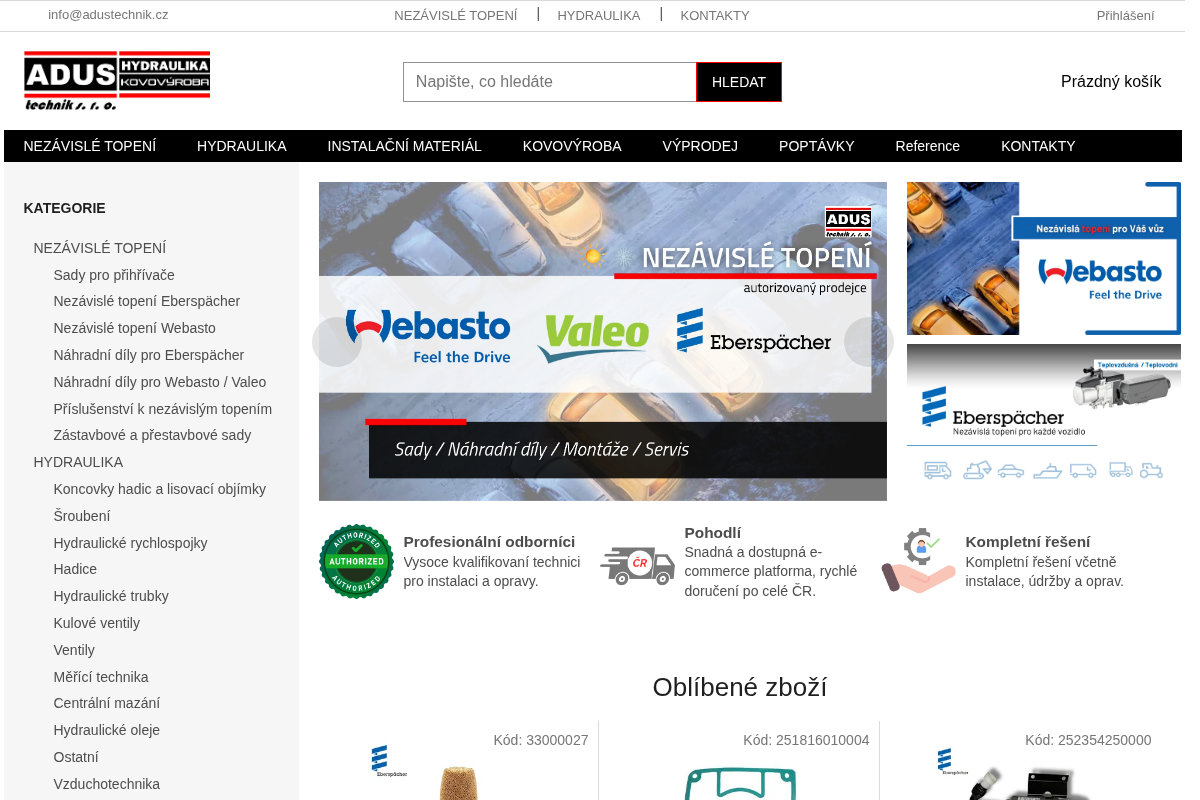
Task: Open Kulové ventily category
Action: coord(97,623)
